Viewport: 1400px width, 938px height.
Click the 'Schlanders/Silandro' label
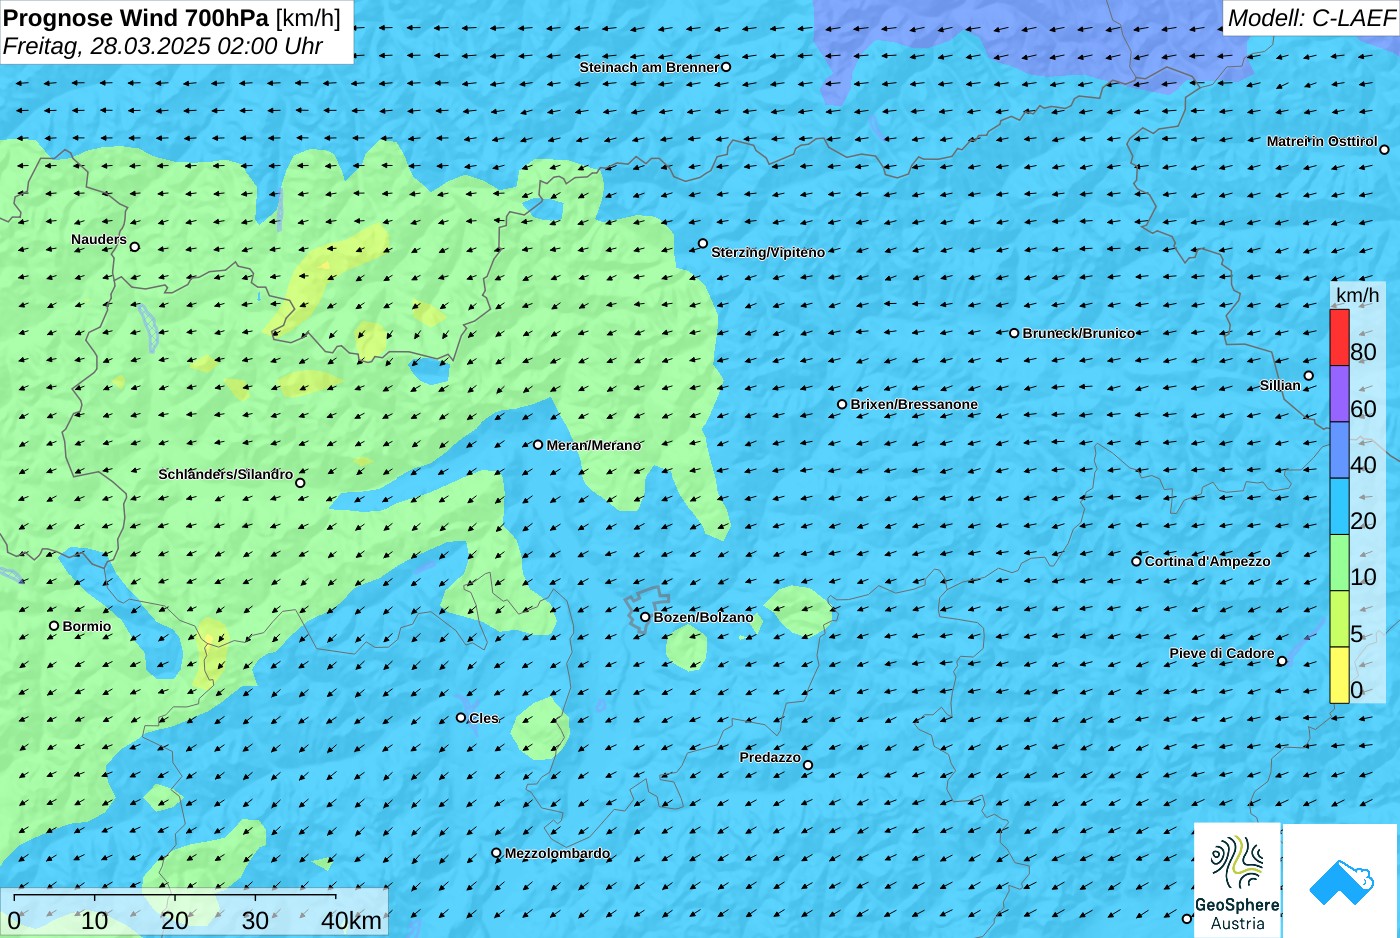226,474
